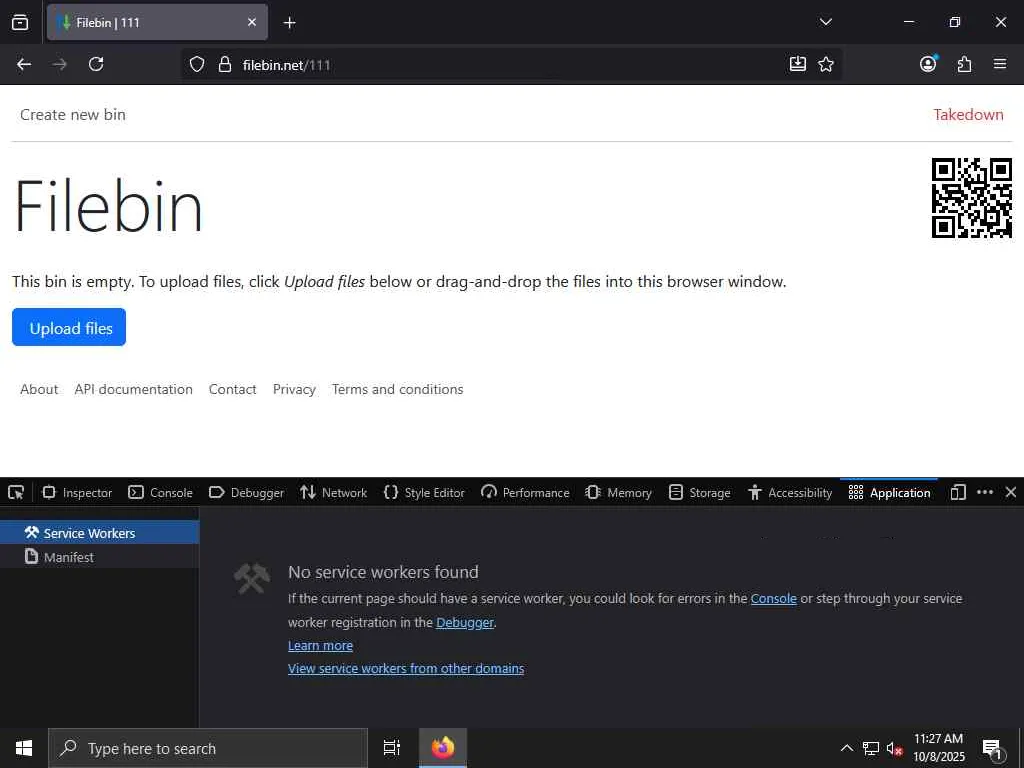Viewport: 1024px width, 768px height.
Task: Open tracking protection shield icon
Action: click(x=197, y=64)
